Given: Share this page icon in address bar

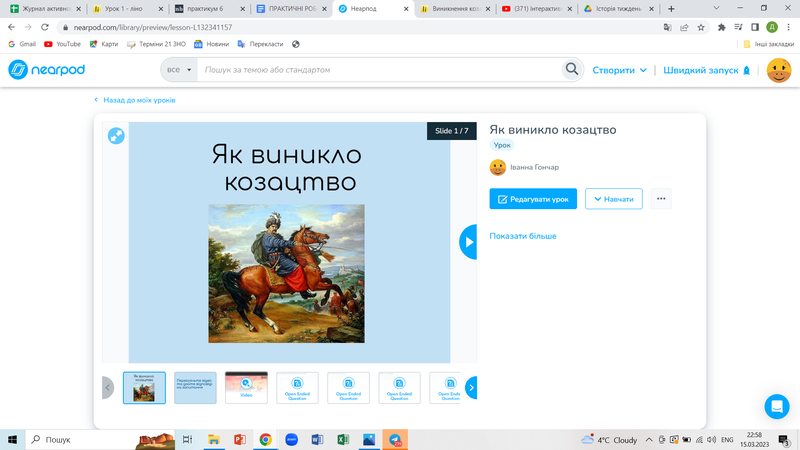Looking at the screenshot, I should coord(684,28).
